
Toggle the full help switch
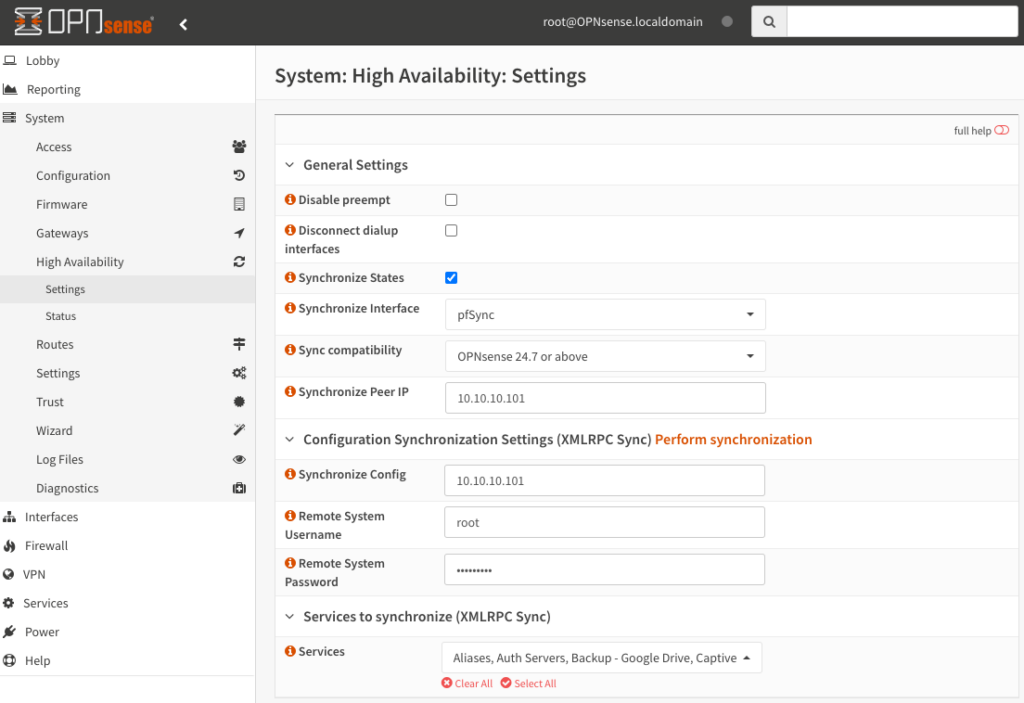pyautogui.click(x=1001, y=130)
